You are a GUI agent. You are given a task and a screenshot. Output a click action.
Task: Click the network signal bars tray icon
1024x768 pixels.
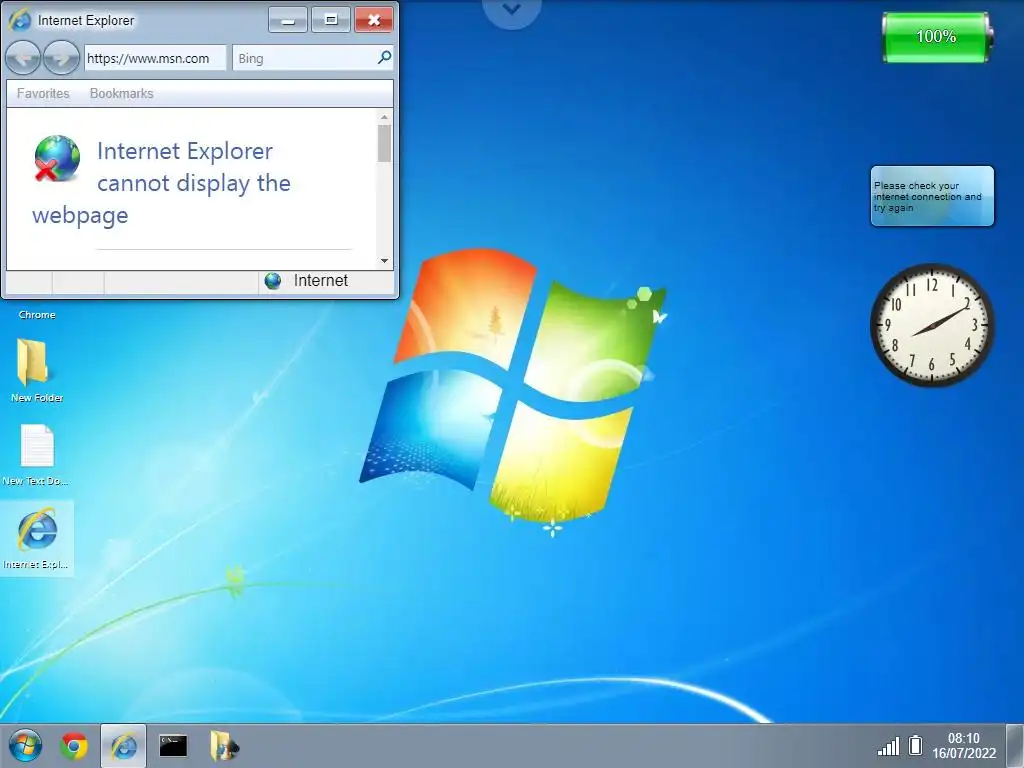coord(888,746)
